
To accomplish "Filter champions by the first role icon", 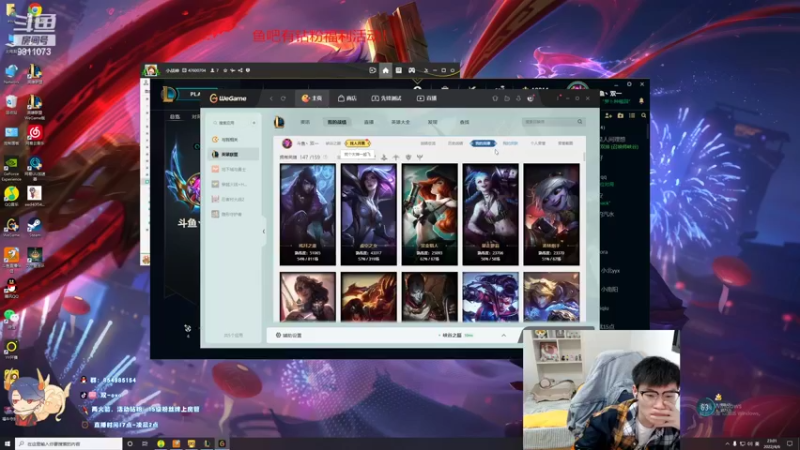I will click(384, 157).
